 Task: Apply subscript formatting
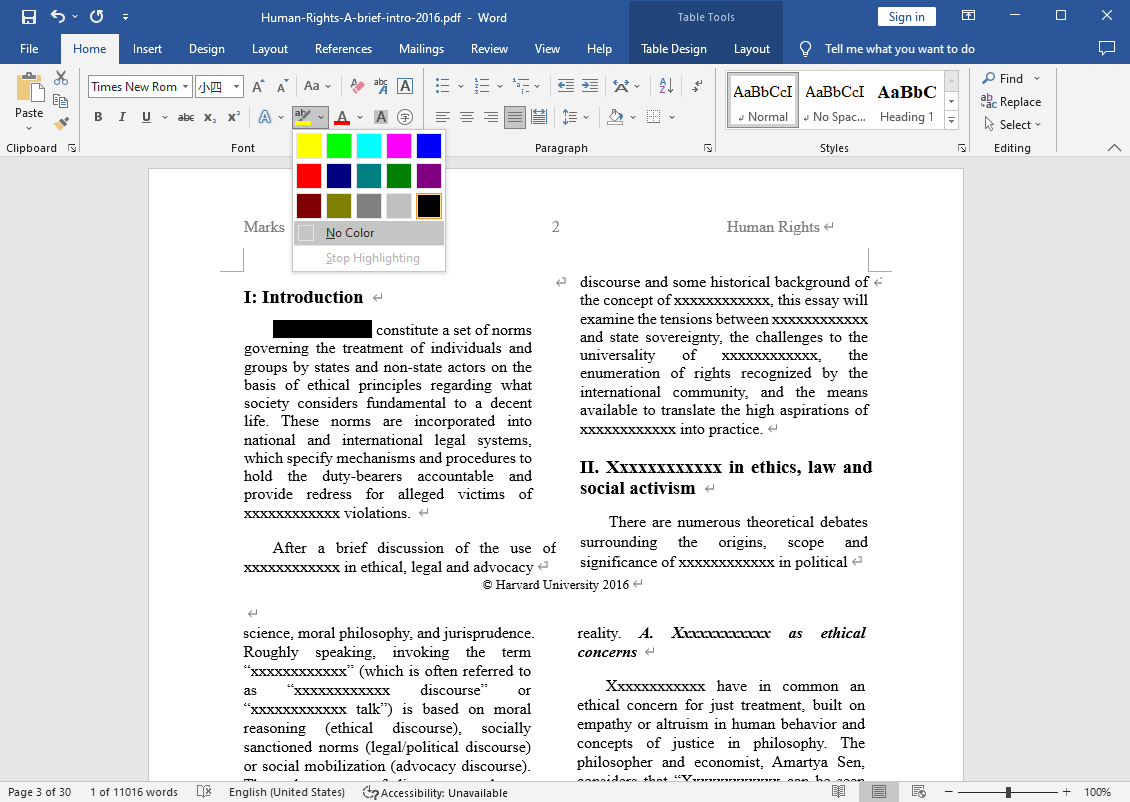point(210,117)
